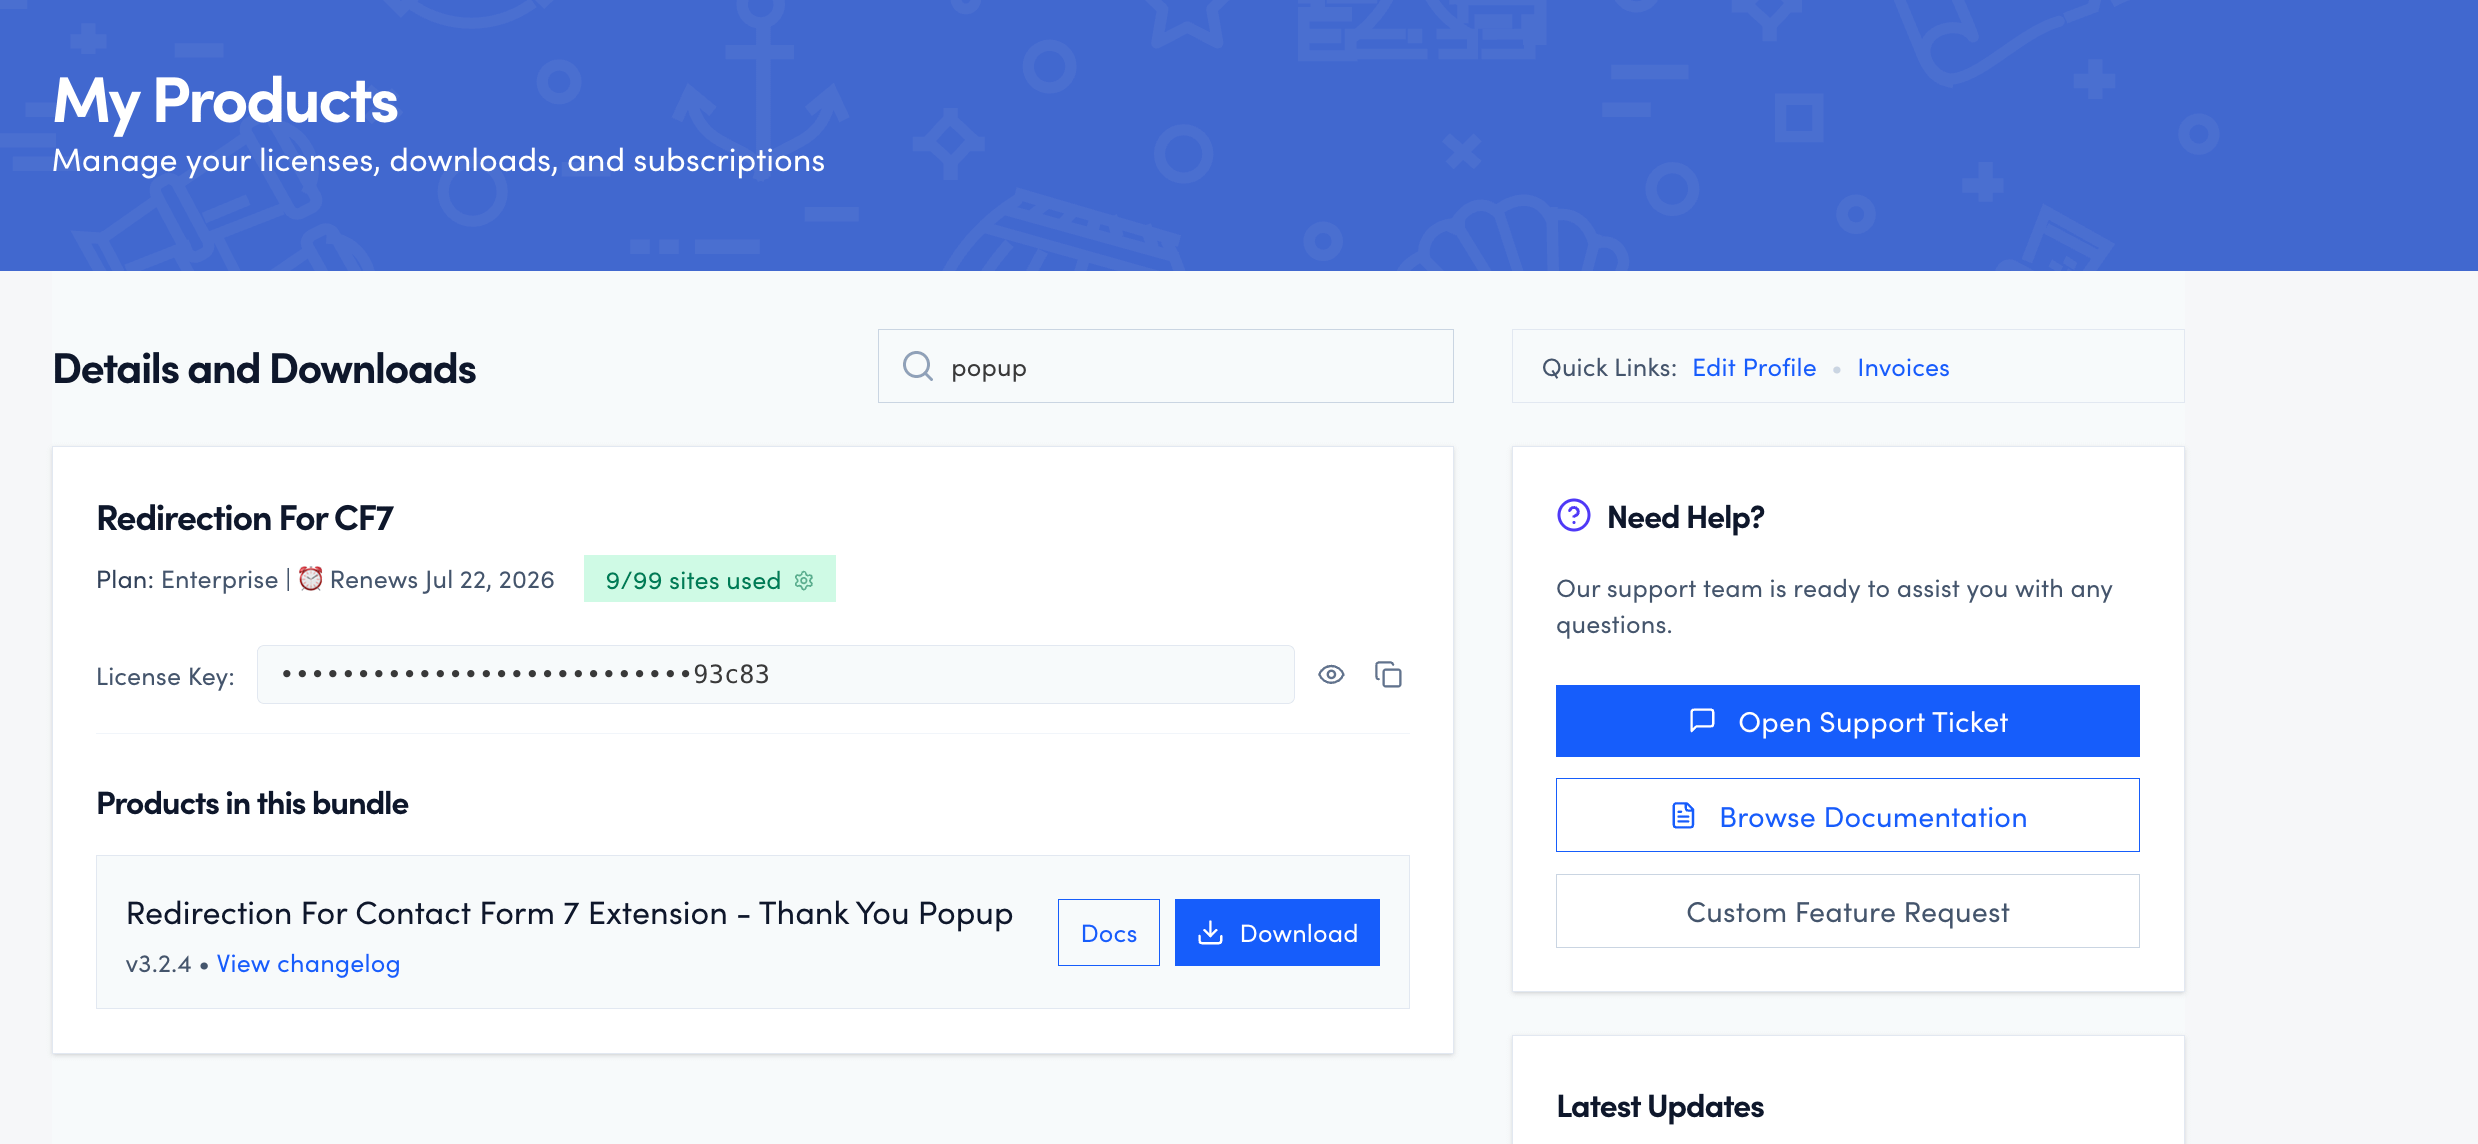Reveal license key with eye icon
This screenshot has width=2478, height=1144.
(x=1331, y=675)
